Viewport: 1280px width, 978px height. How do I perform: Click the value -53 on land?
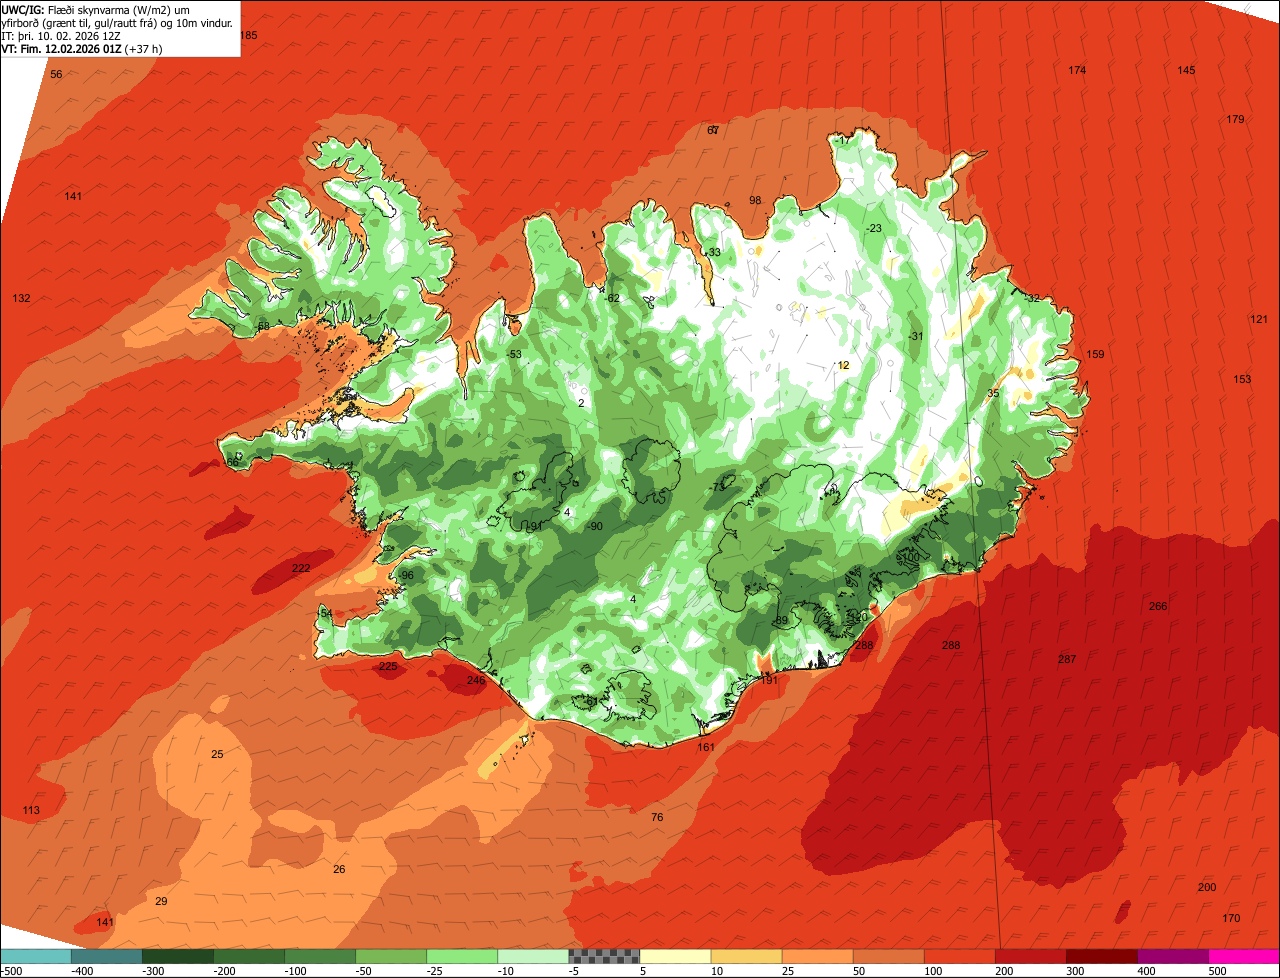point(514,355)
